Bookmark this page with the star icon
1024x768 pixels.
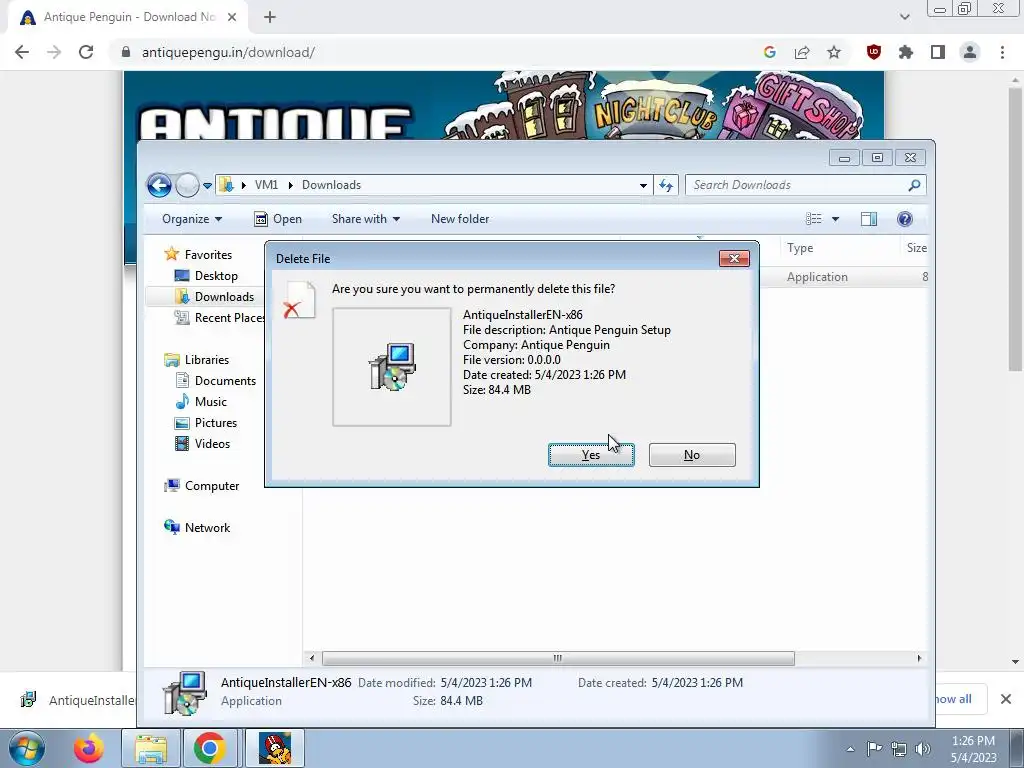click(834, 52)
